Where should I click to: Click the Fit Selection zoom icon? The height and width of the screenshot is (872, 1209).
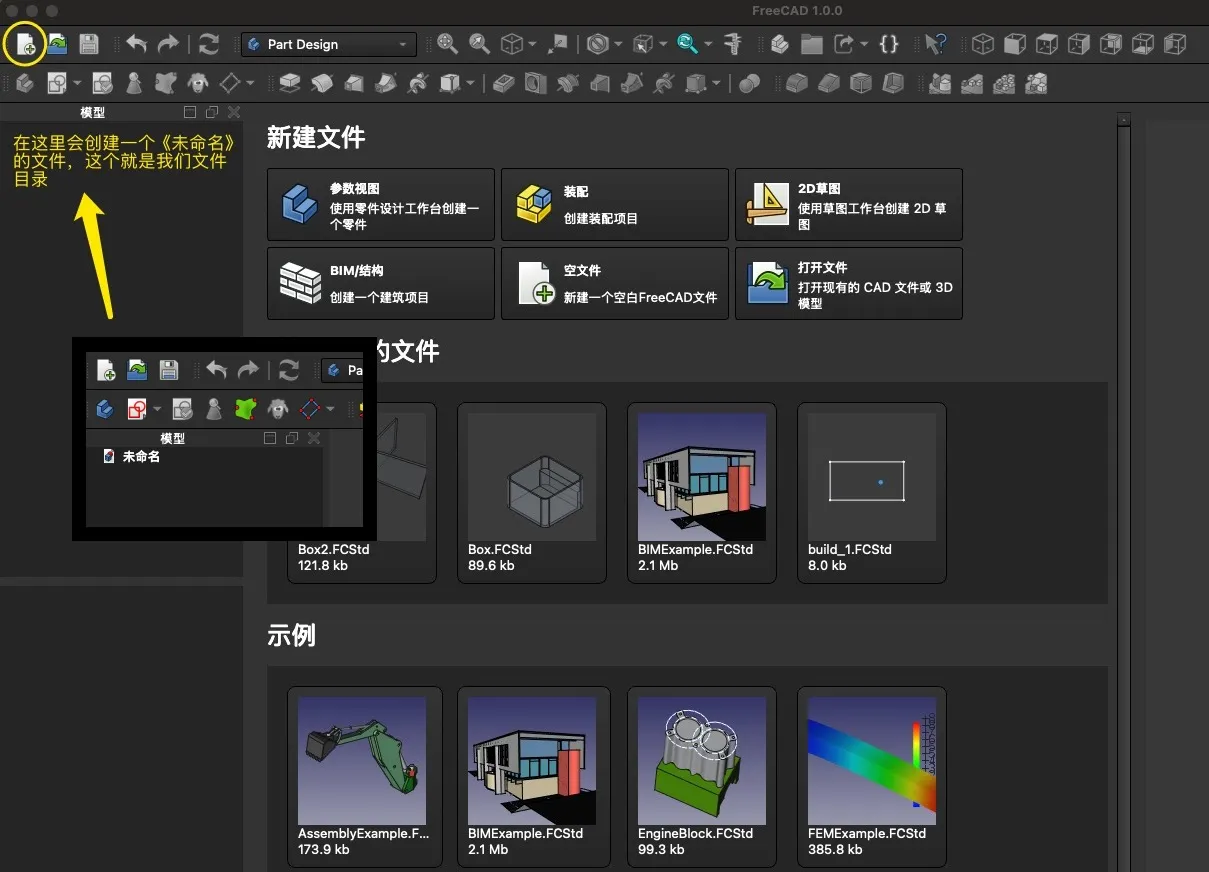point(480,44)
